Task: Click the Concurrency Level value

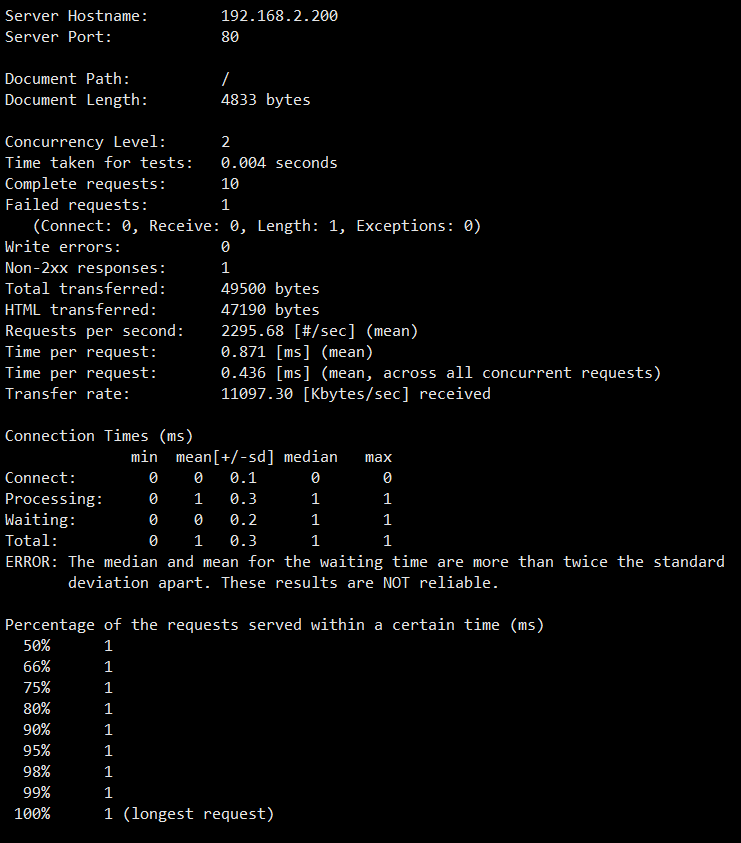Action: click(x=225, y=141)
